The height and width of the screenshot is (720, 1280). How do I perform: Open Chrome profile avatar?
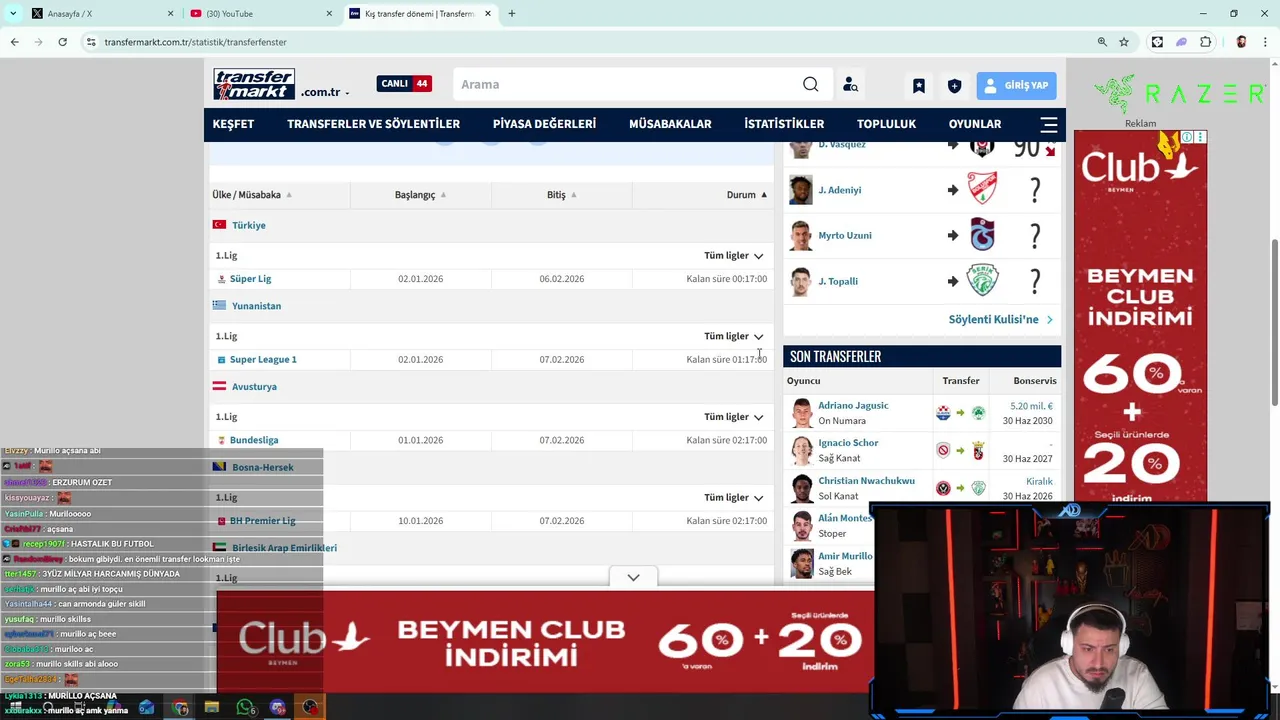point(1241,42)
